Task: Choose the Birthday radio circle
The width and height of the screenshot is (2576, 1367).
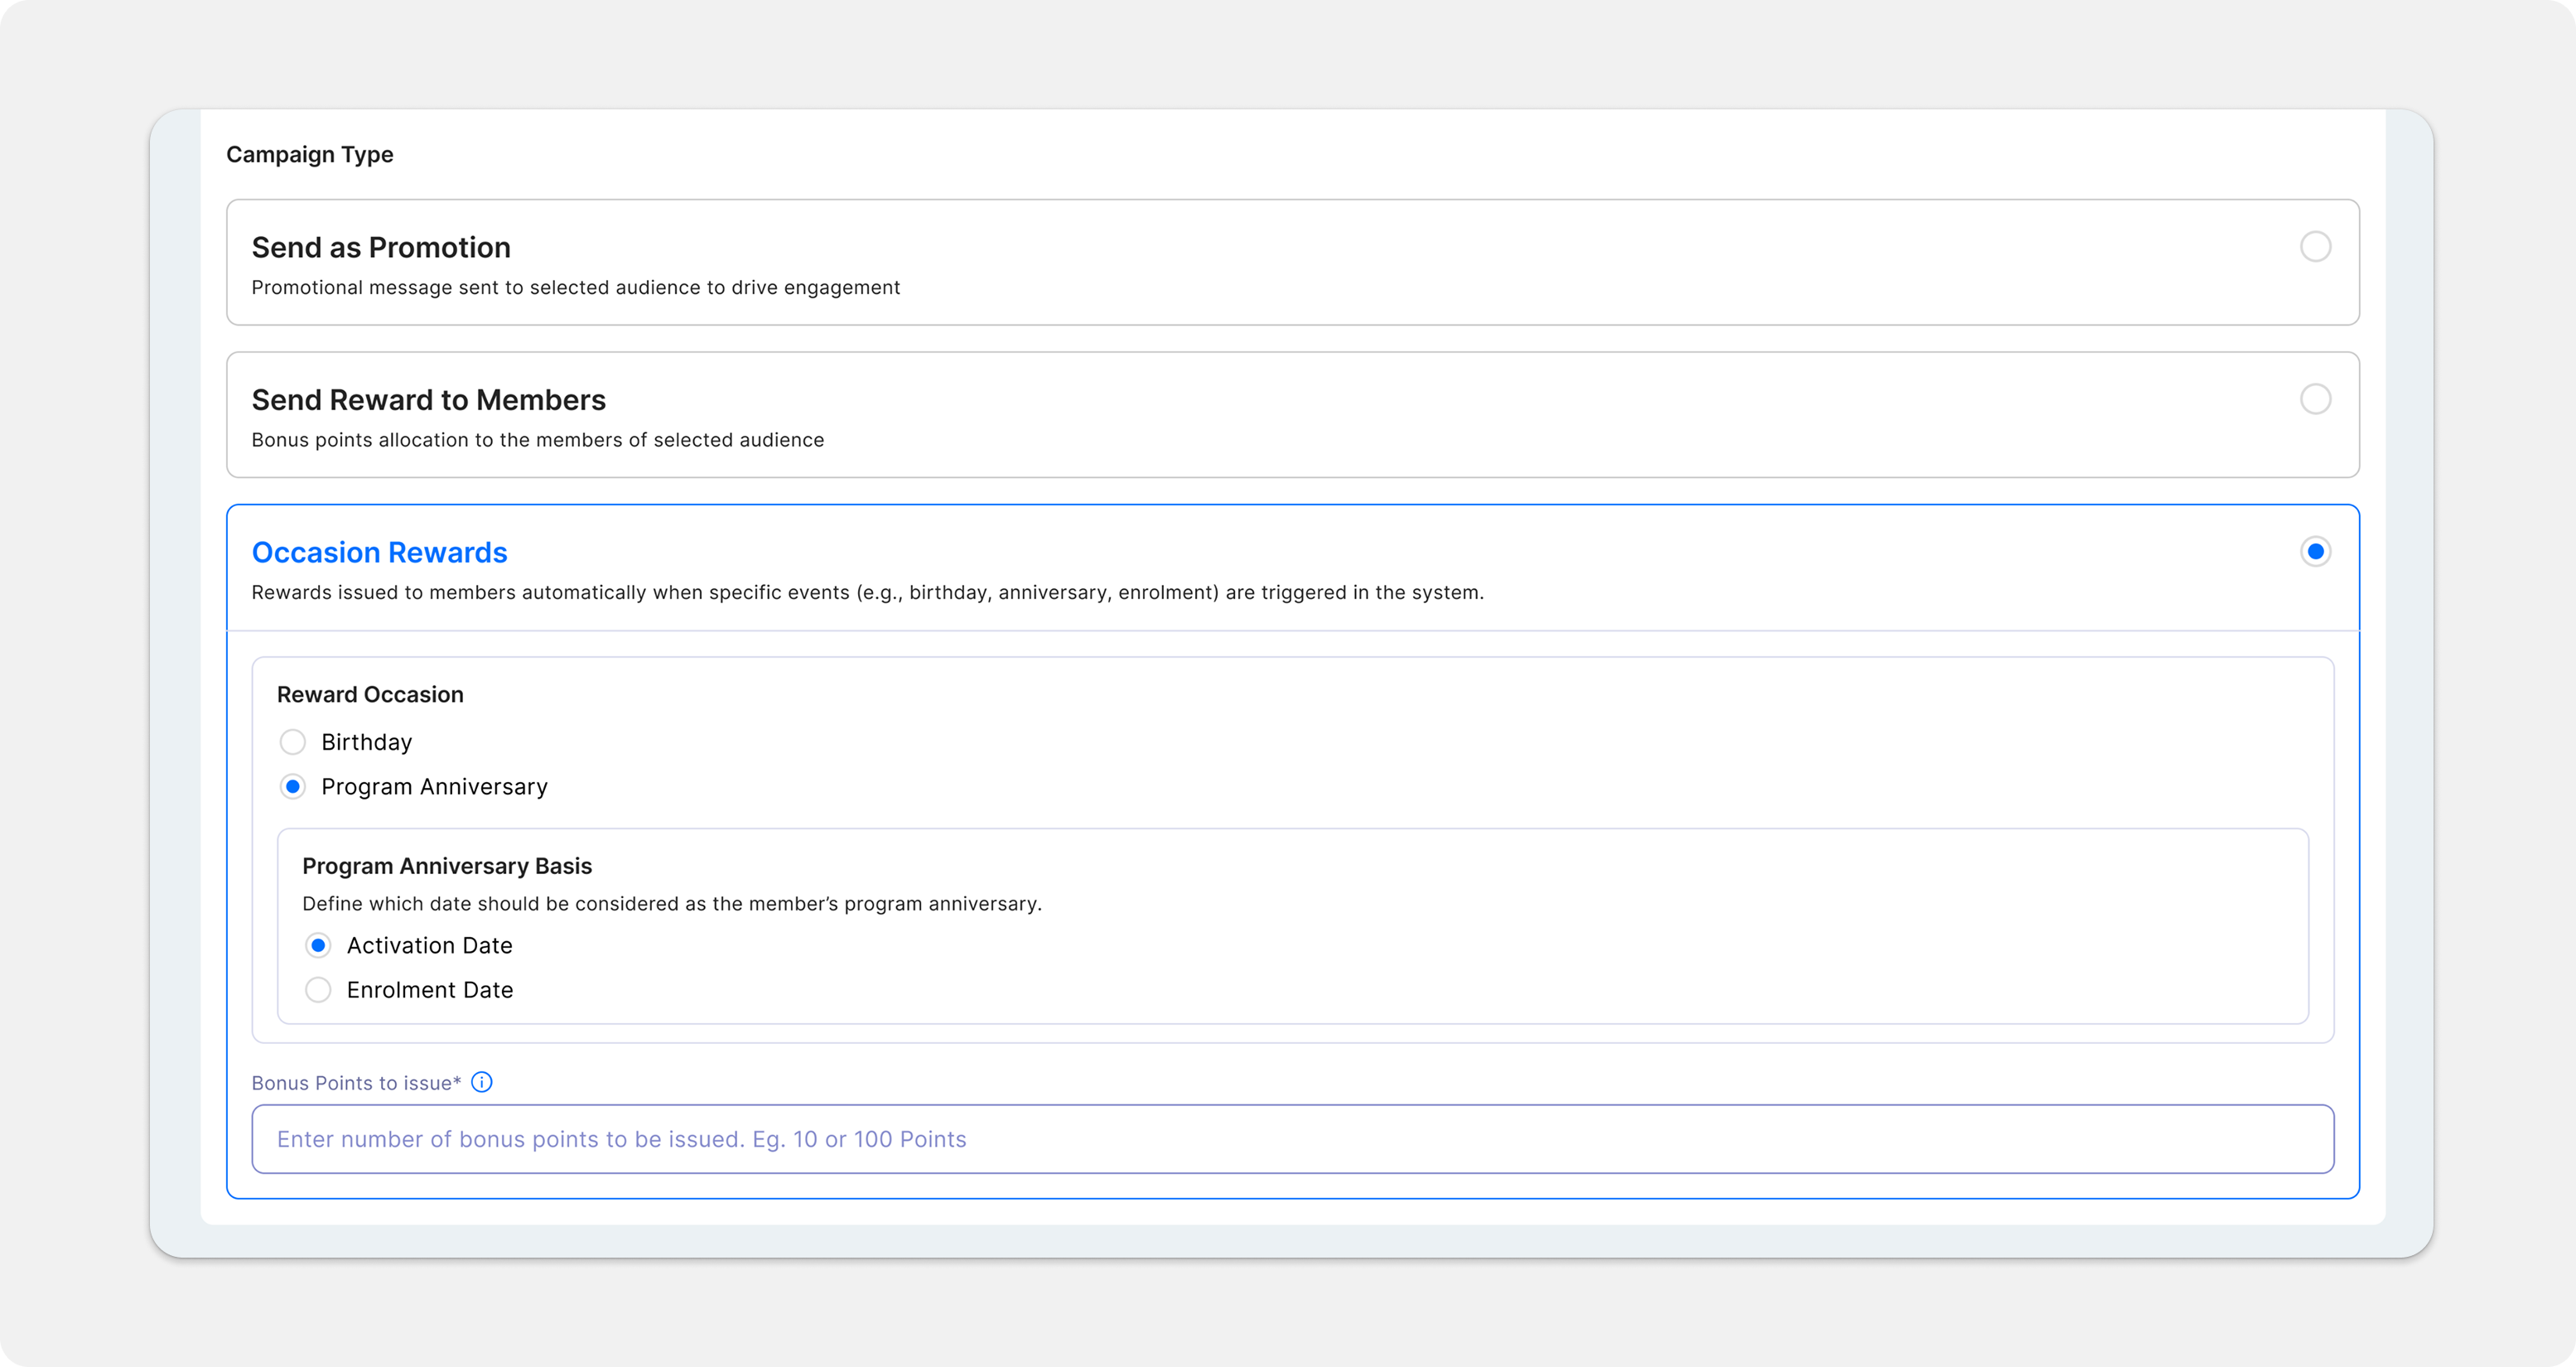Action: point(292,742)
